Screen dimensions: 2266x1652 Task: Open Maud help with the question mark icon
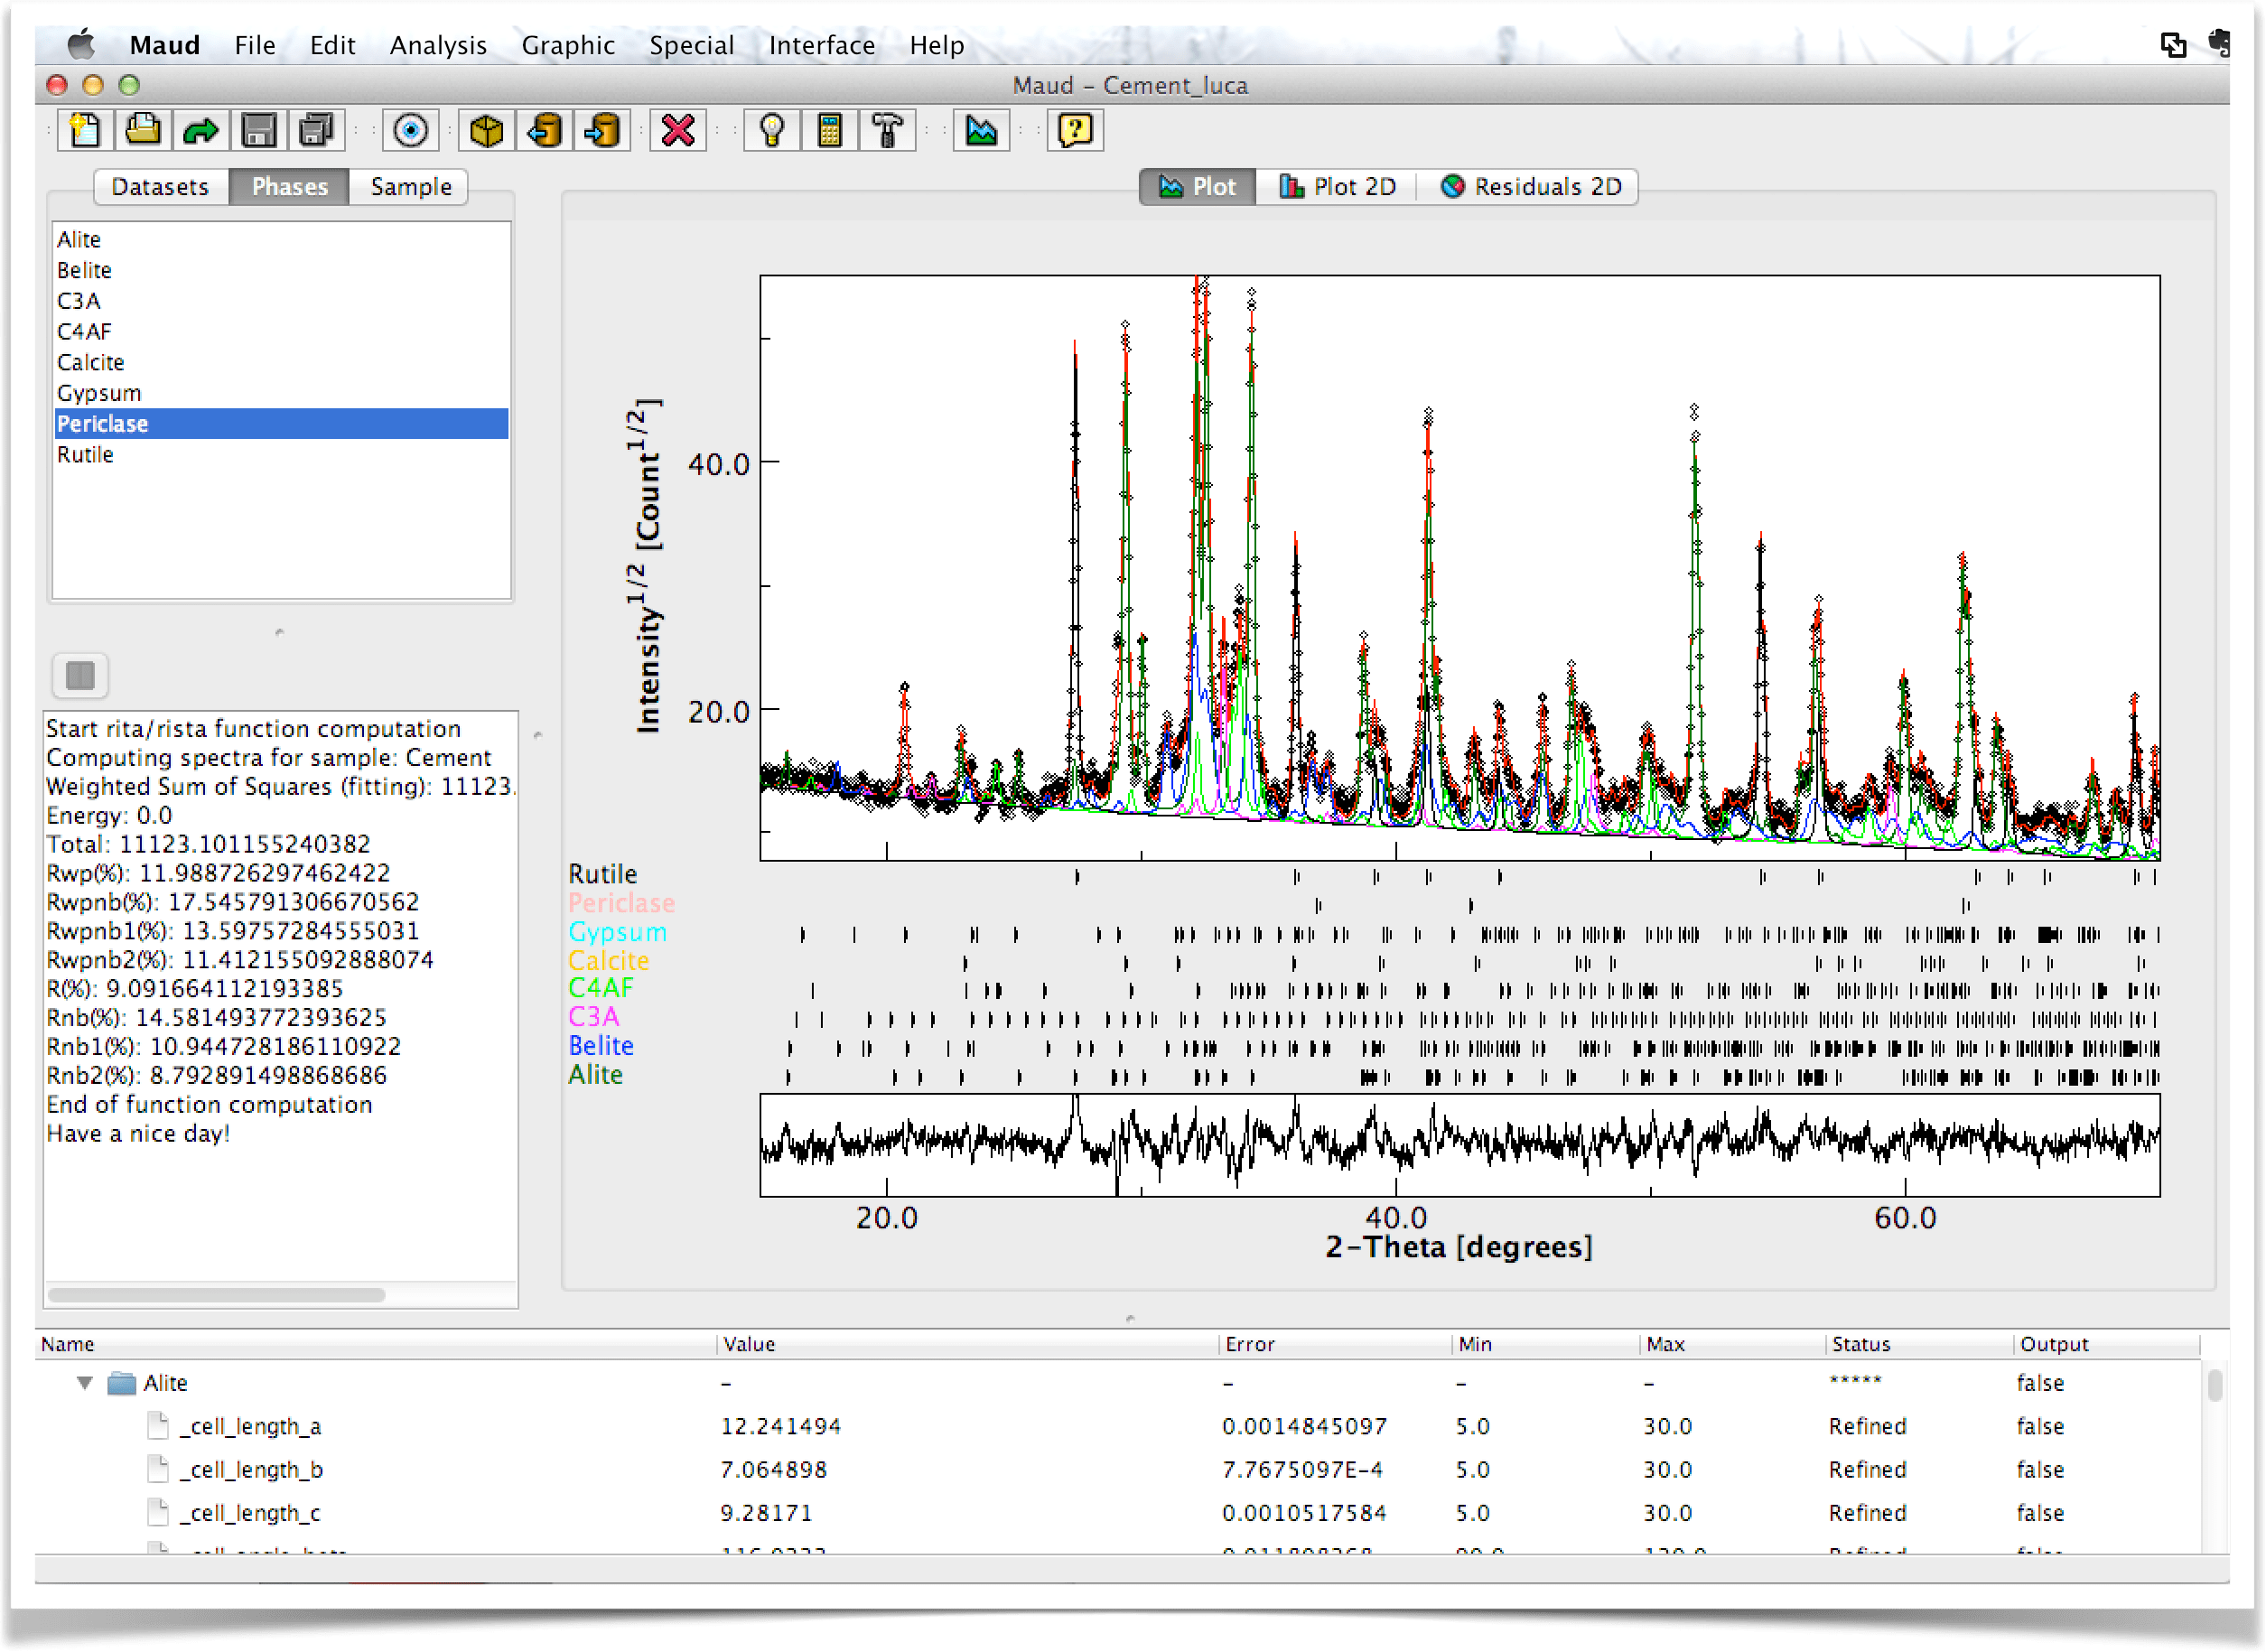click(1074, 130)
